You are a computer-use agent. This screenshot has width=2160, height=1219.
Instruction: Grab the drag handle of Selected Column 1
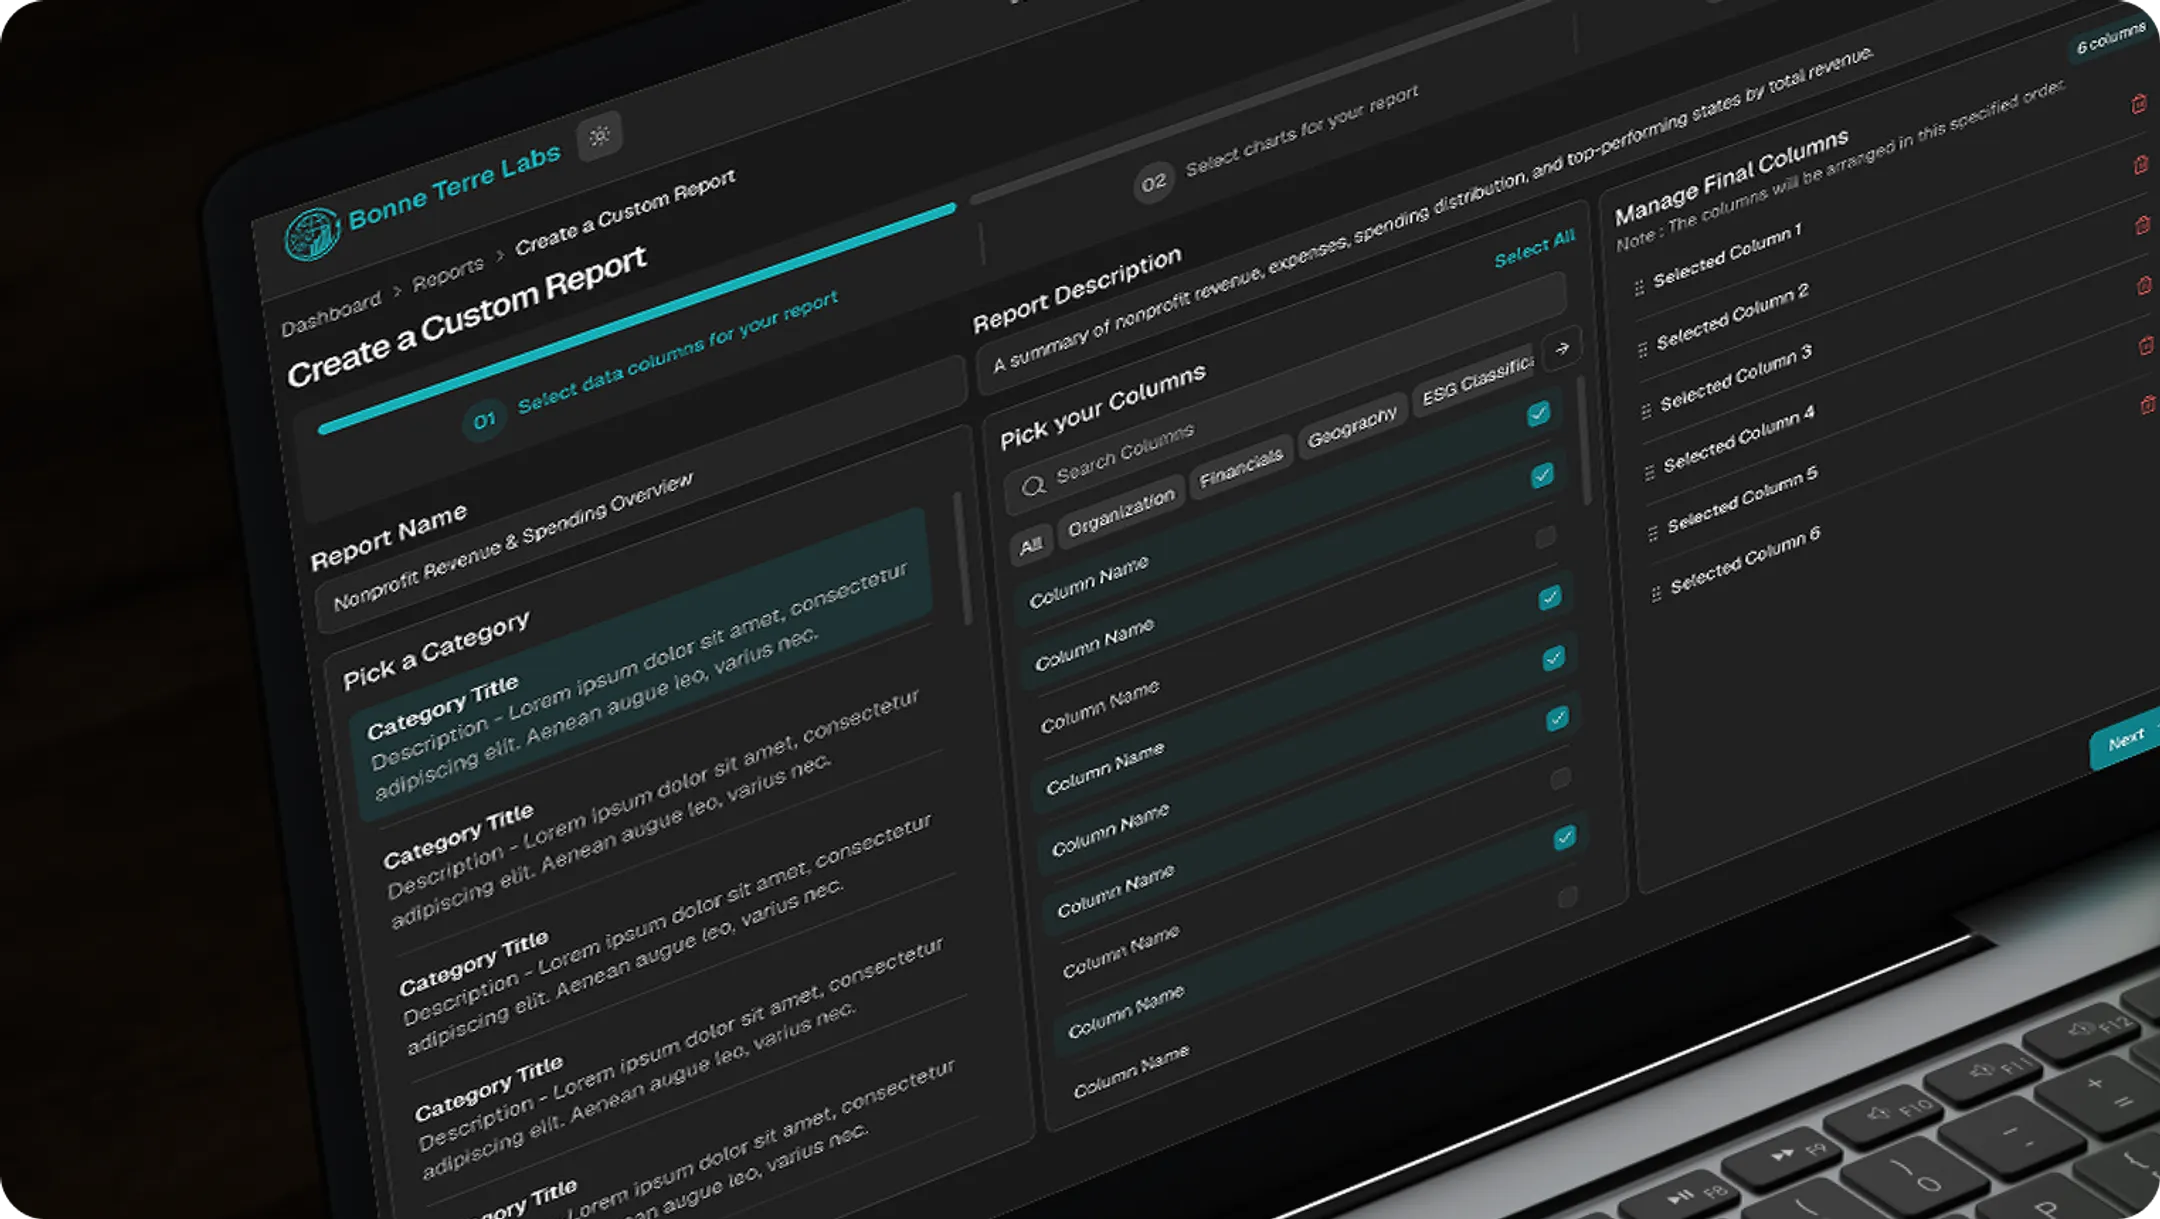point(1639,288)
